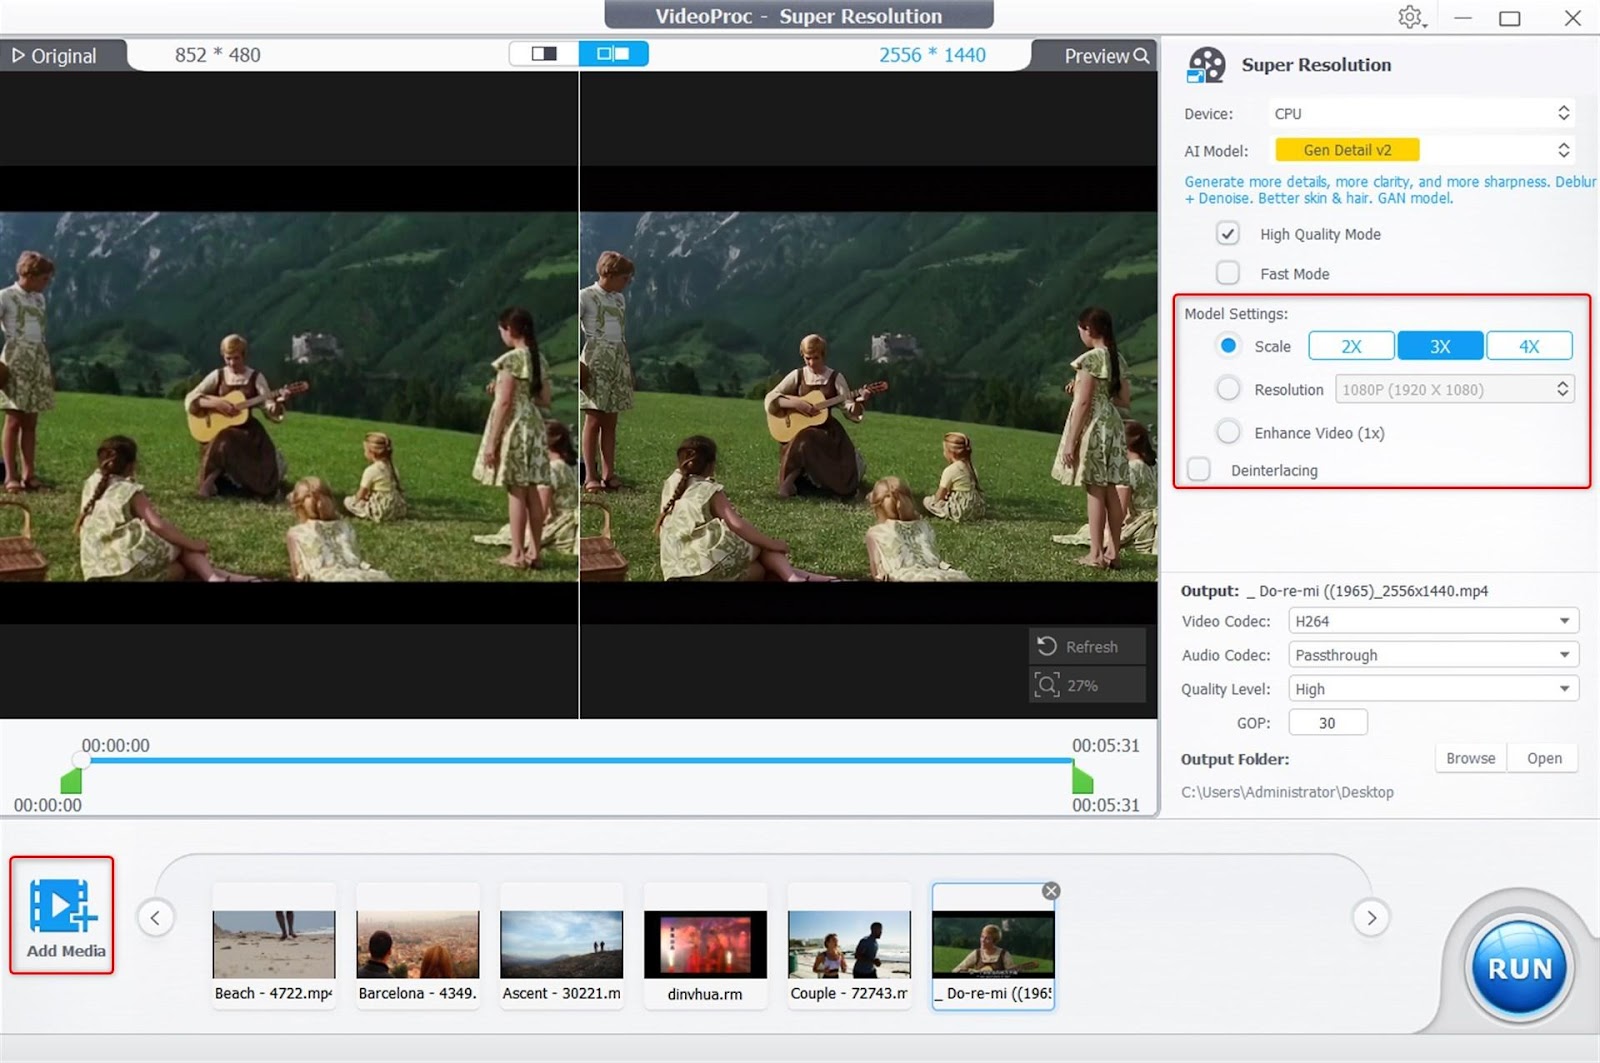Screen dimensions: 1600x1063
Task: Select the side-by-side preview mode icon
Action: 613,53
